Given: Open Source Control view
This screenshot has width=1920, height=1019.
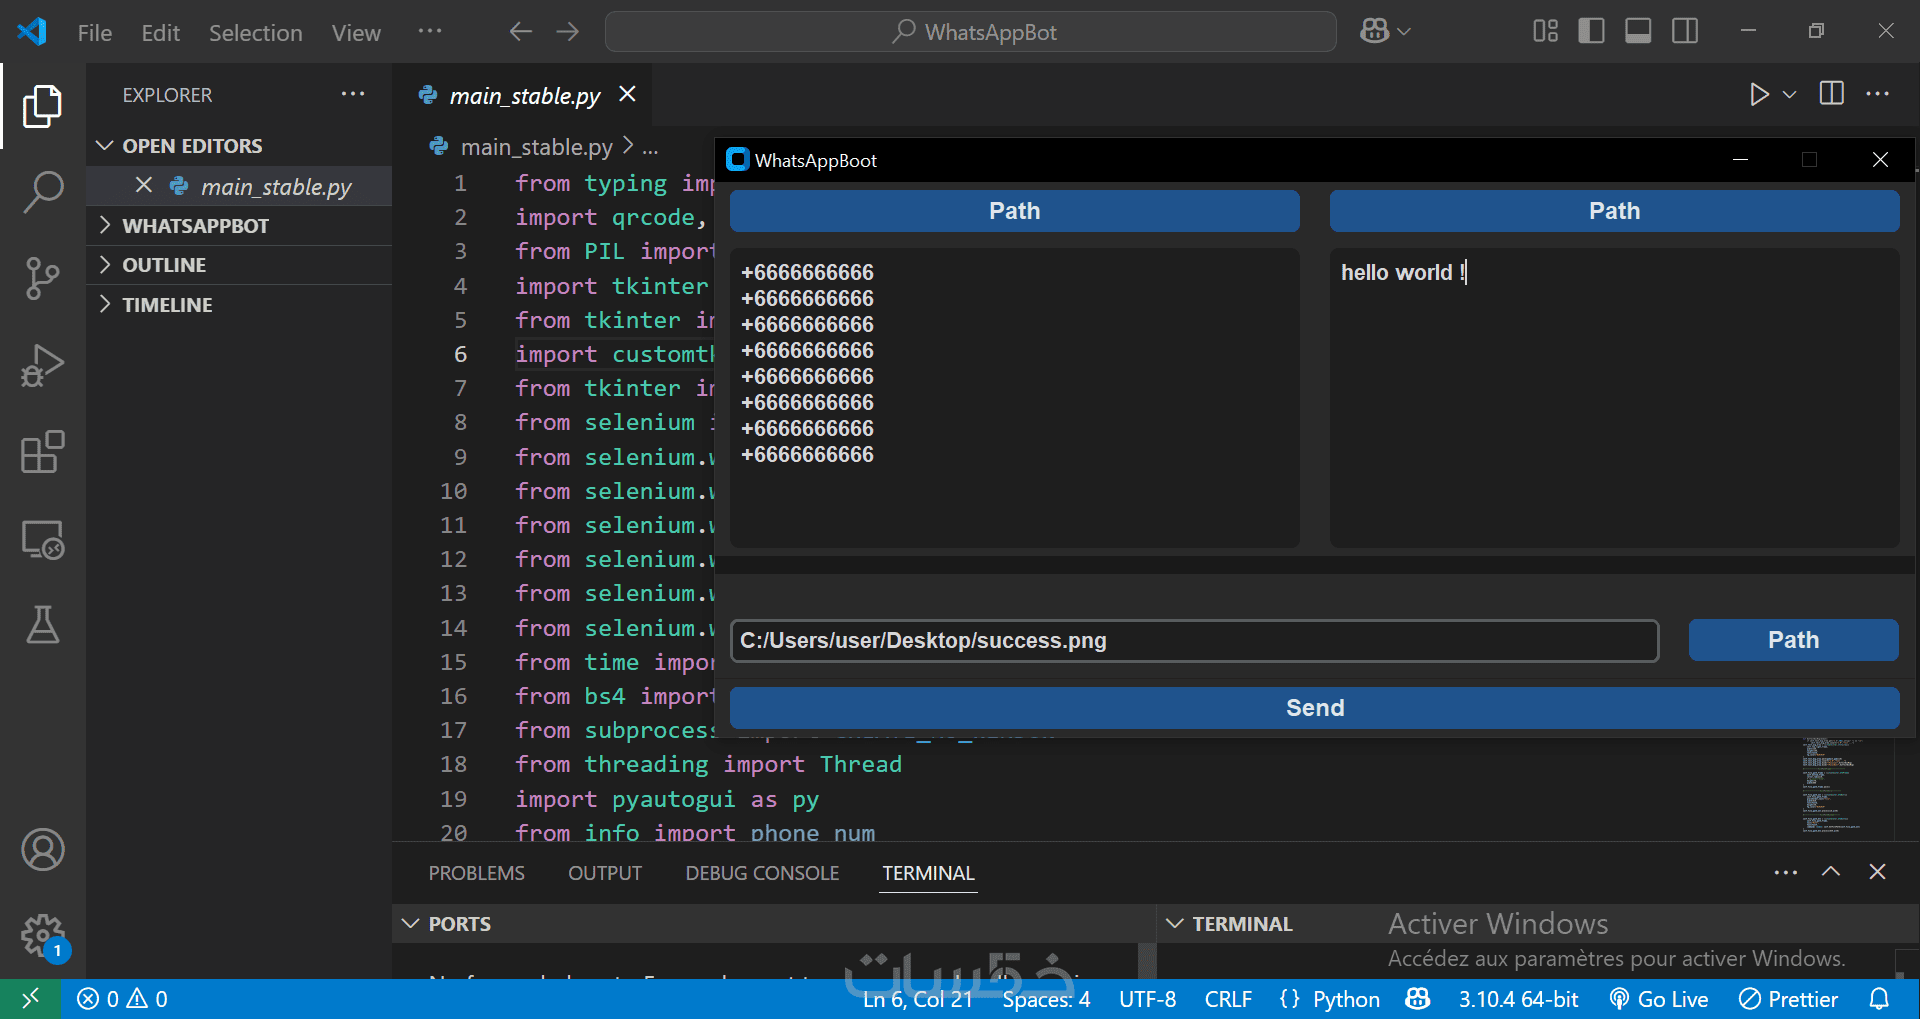Looking at the screenshot, I should click(42, 279).
